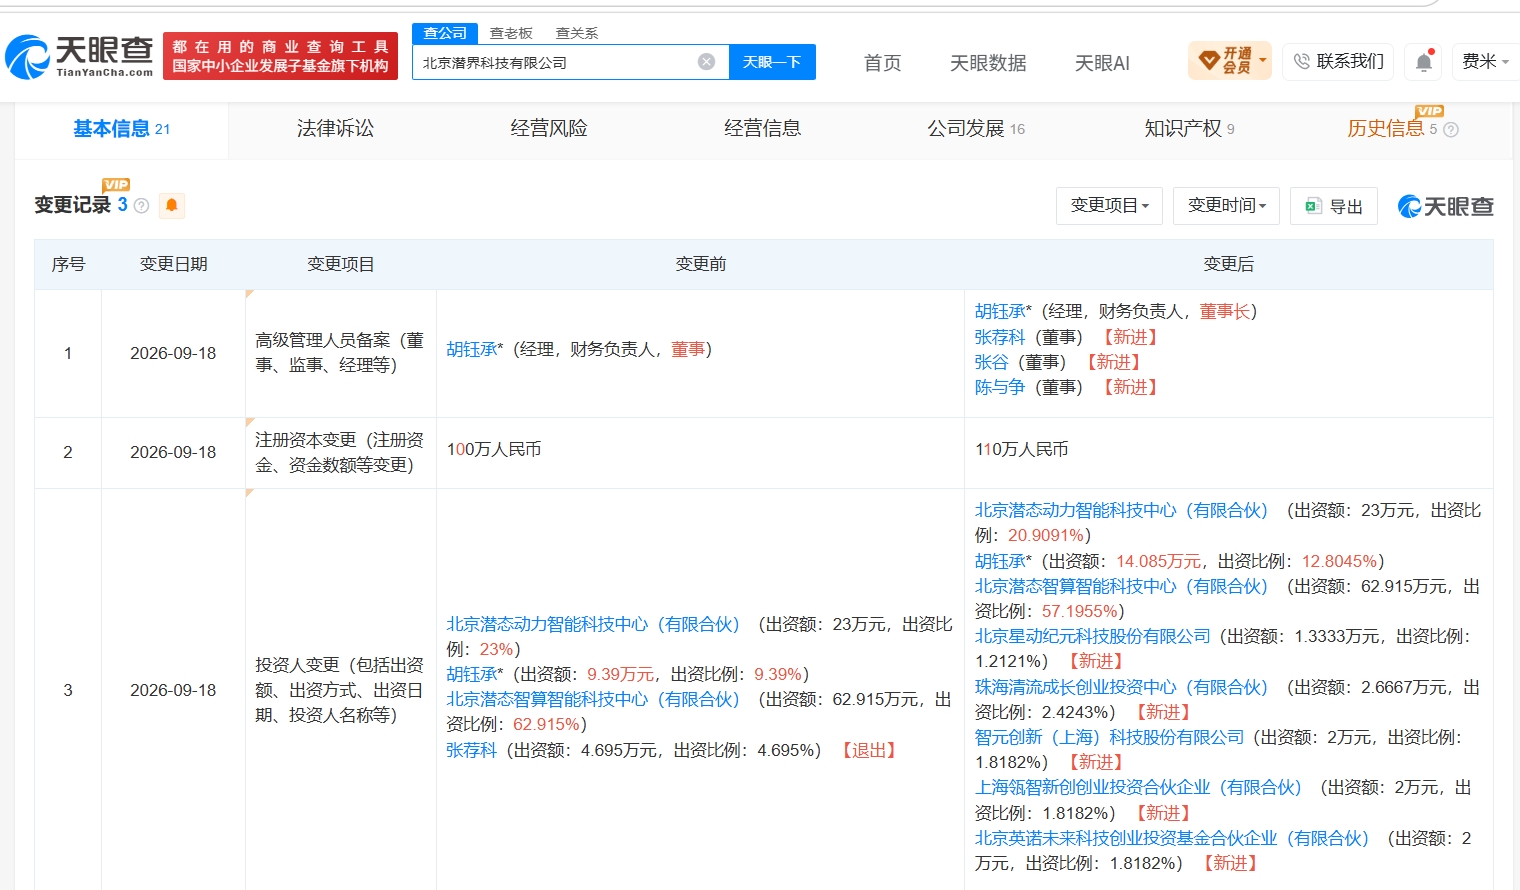This screenshot has width=1520, height=890.
Task: Open the notification bell
Action: (x=1424, y=62)
